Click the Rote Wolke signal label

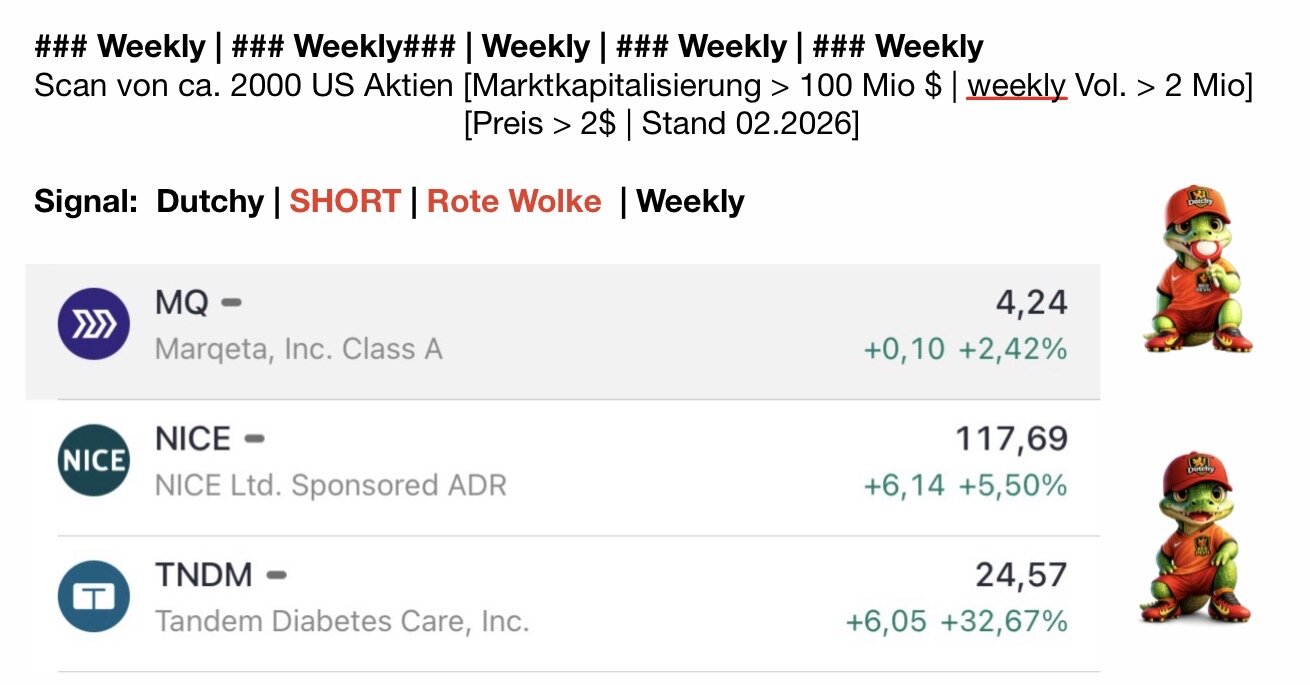[514, 202]
